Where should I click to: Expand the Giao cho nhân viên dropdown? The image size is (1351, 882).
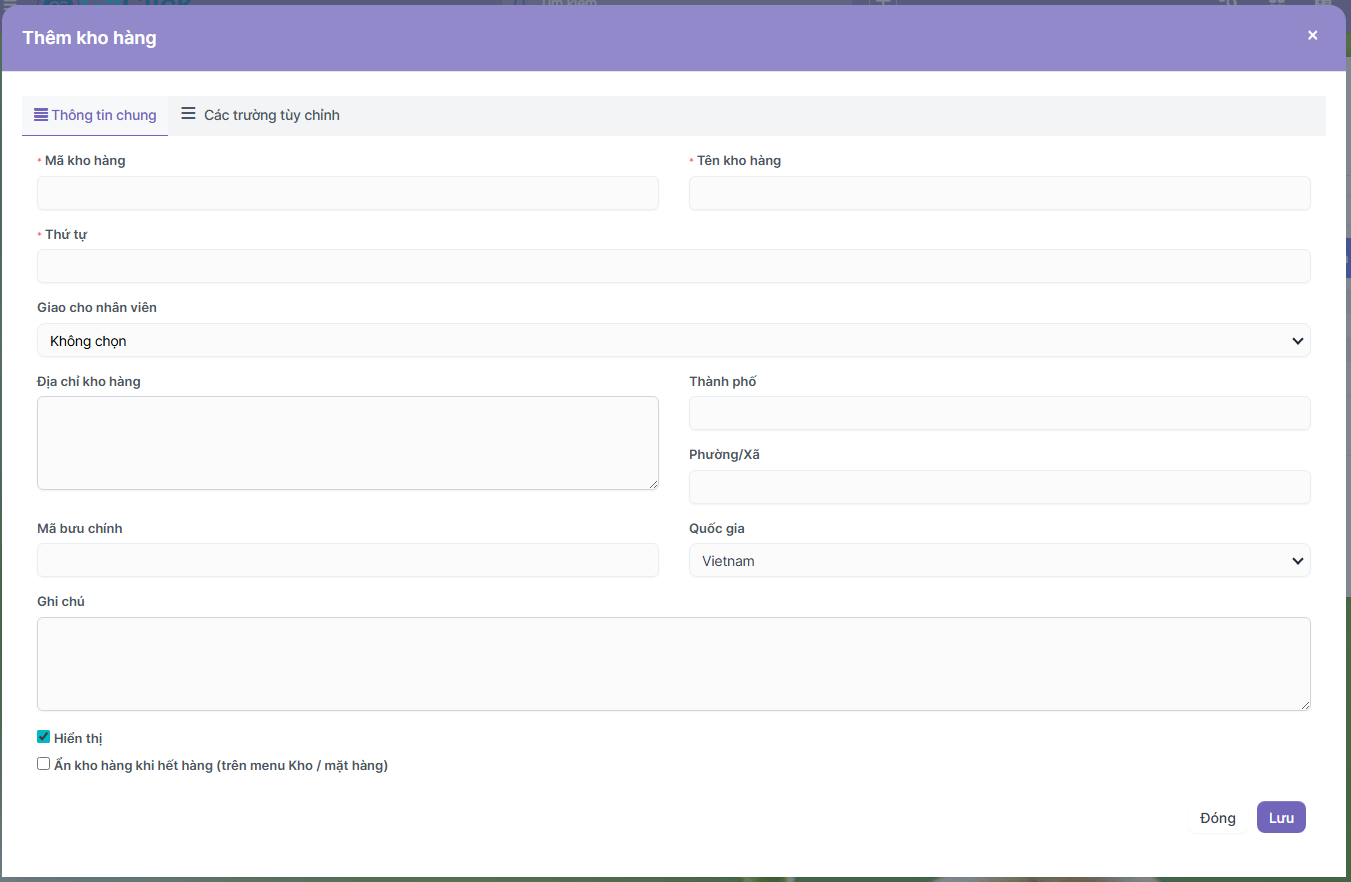click(673, 341)
